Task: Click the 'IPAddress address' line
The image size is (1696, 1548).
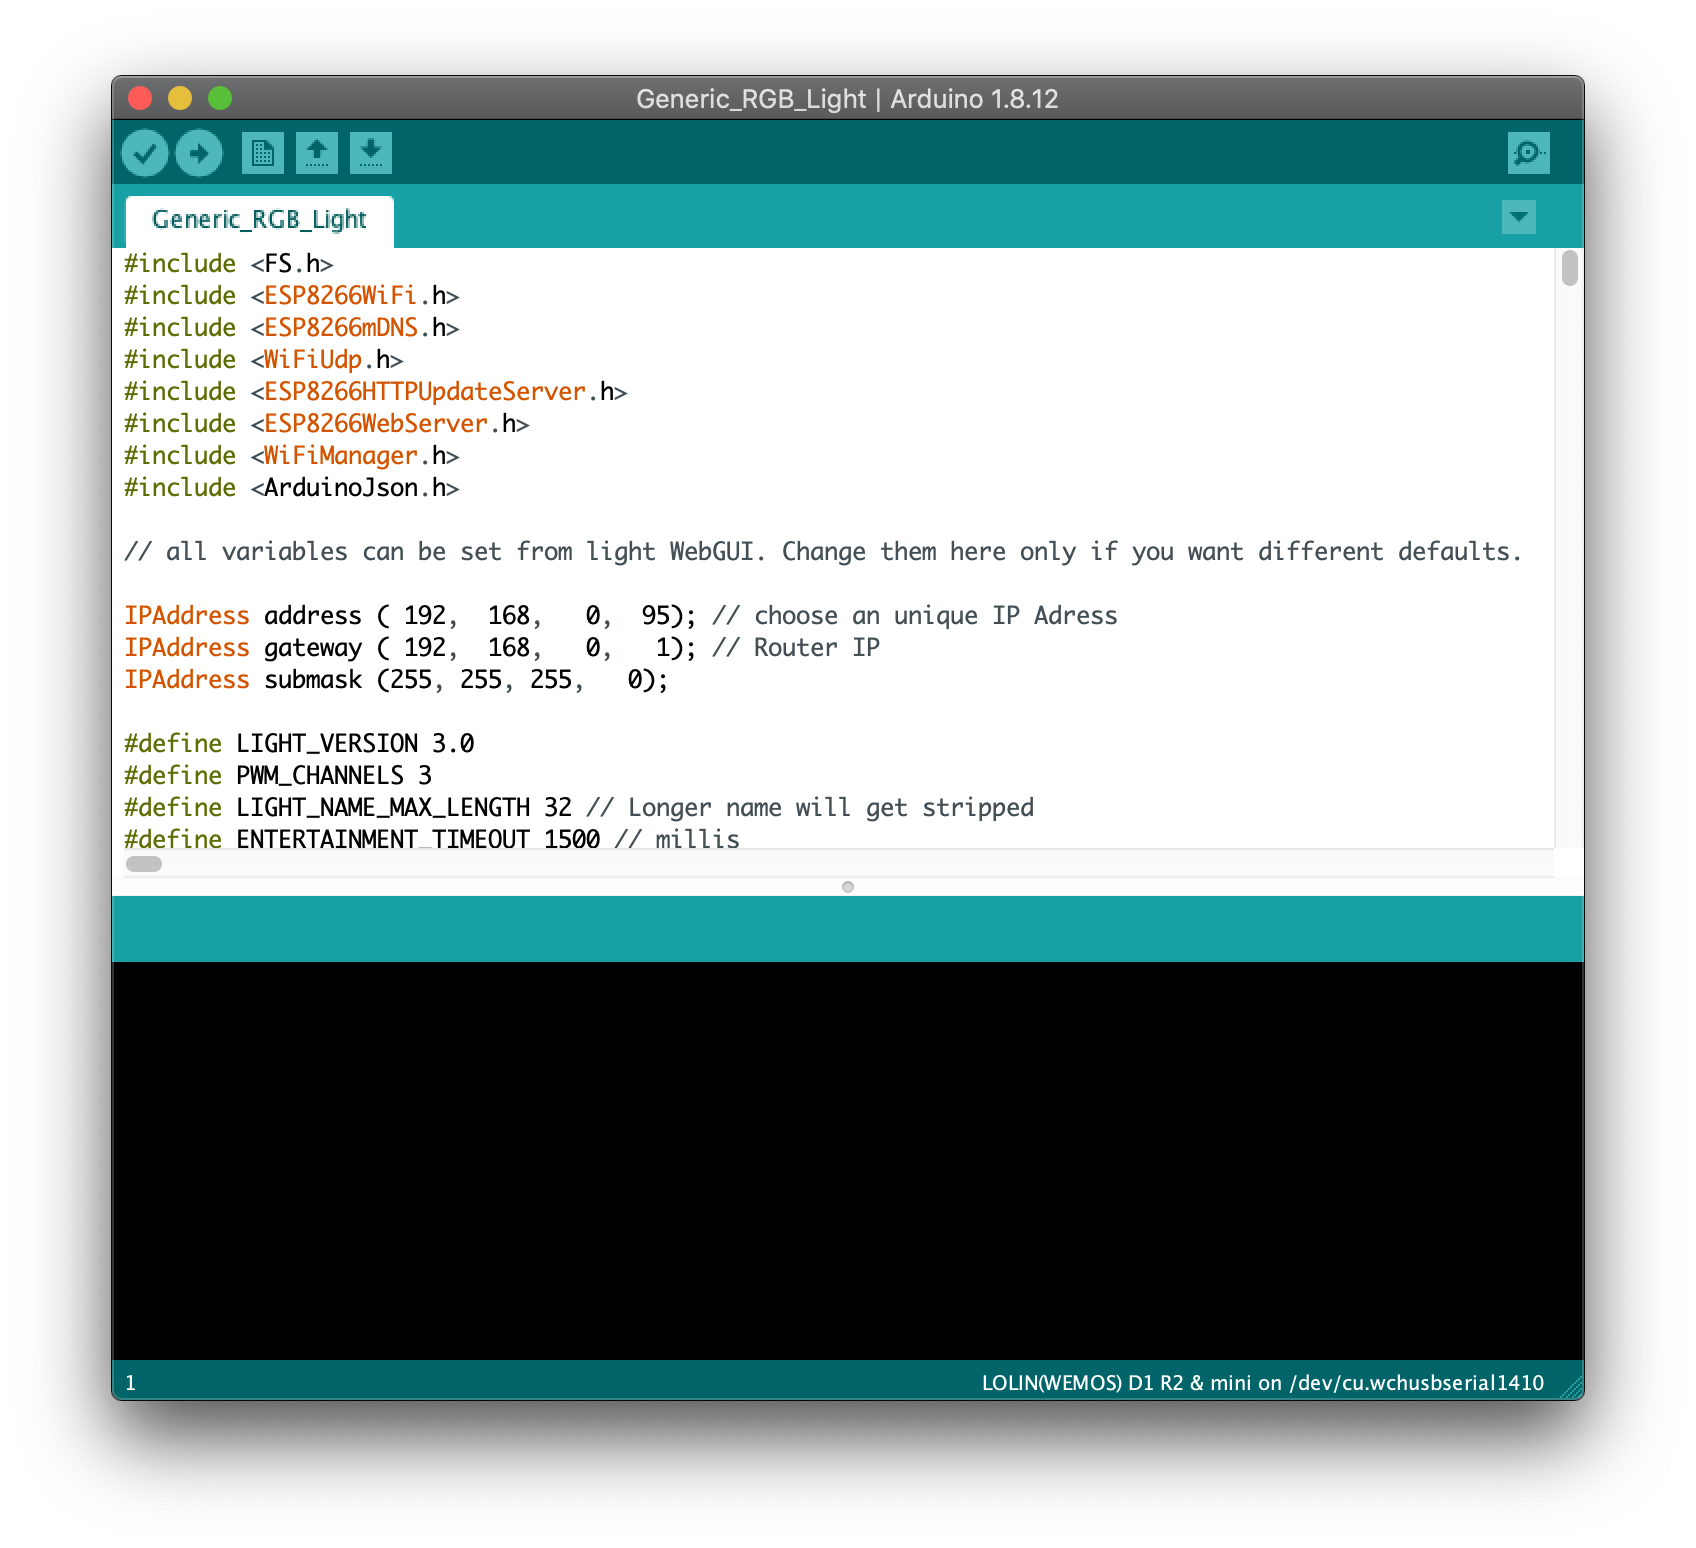Action: 621,616
